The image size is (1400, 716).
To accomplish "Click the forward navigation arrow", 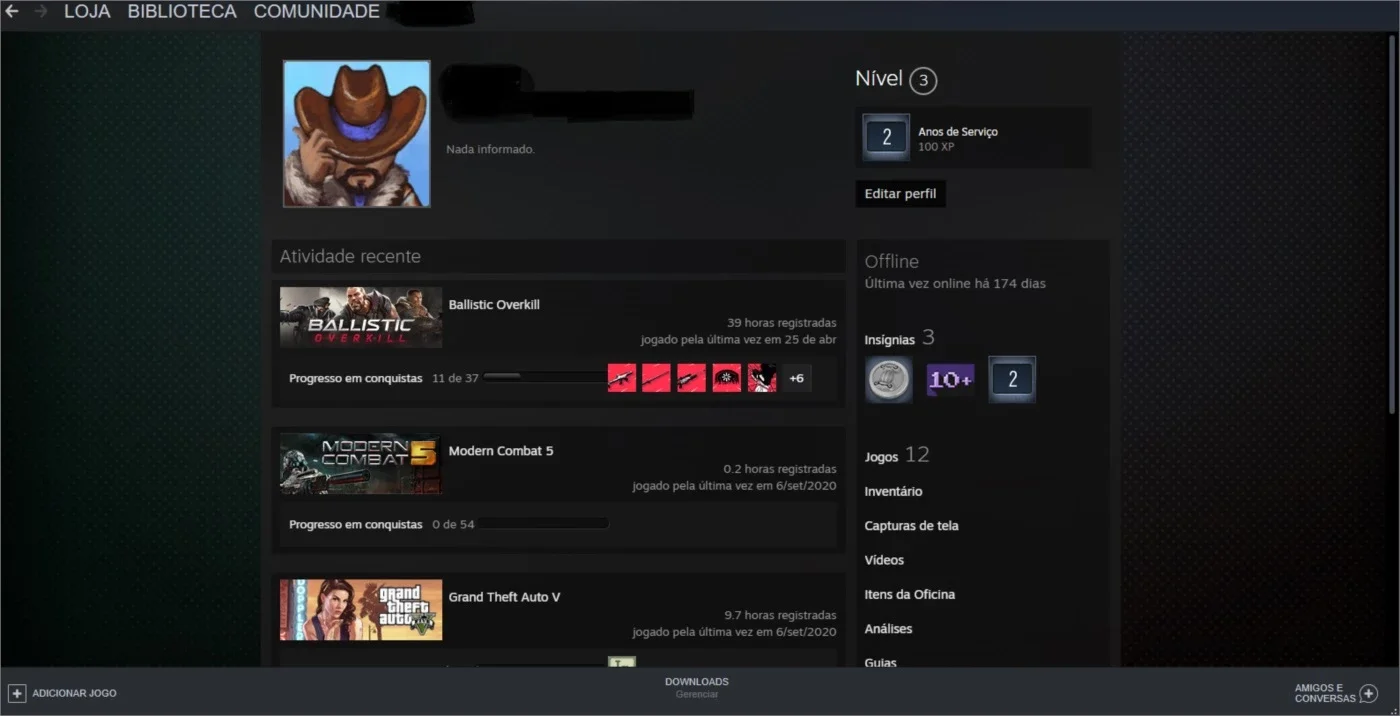I will pyautogui.click(x=41, y=12).
